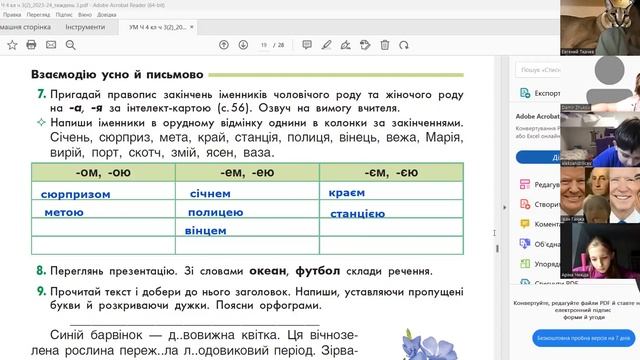This screenshot has height=360, width=640.
Task: Click the heading Взаємодію усно й письмово
Action: click(117, 75)
